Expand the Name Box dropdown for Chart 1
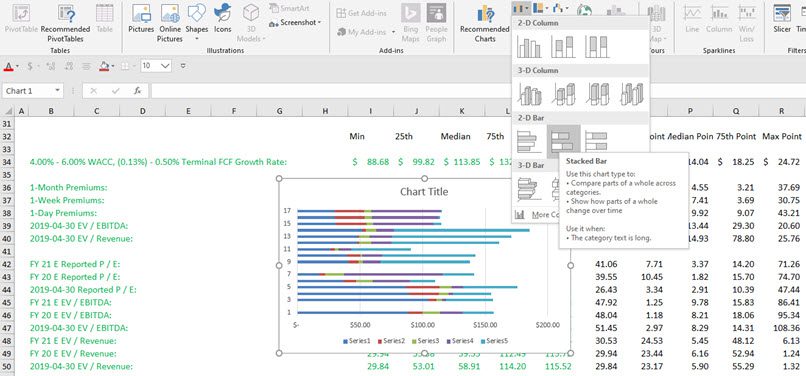This screenshot has width=806, height=376. [x=58, y=91]
